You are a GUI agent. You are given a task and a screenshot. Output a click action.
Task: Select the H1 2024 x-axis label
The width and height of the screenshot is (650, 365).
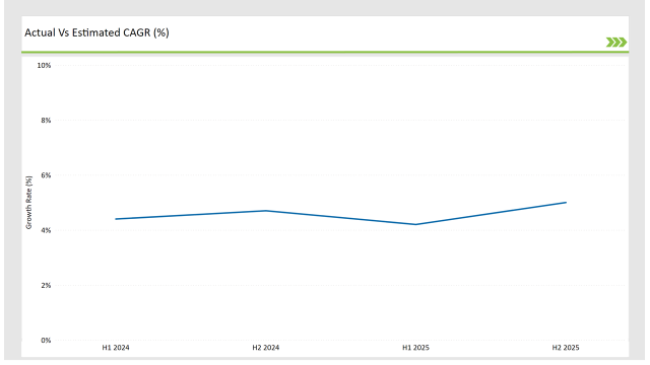116,348
